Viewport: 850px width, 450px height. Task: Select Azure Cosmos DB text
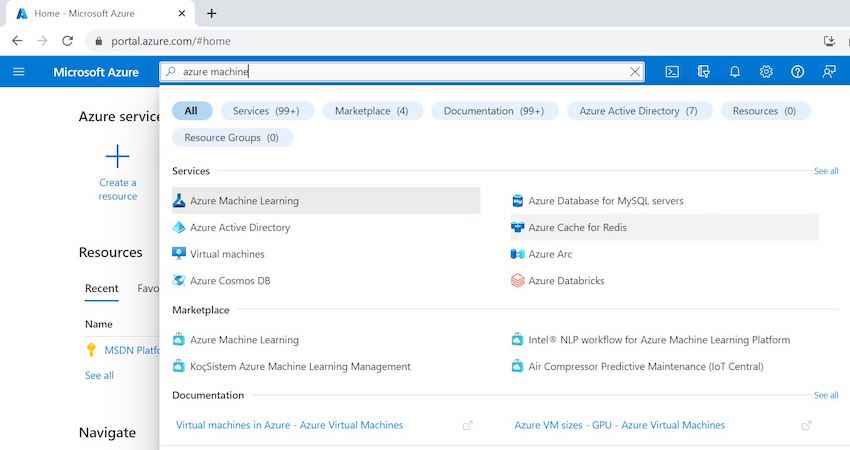pyautogui.click(x=230, y=280)
